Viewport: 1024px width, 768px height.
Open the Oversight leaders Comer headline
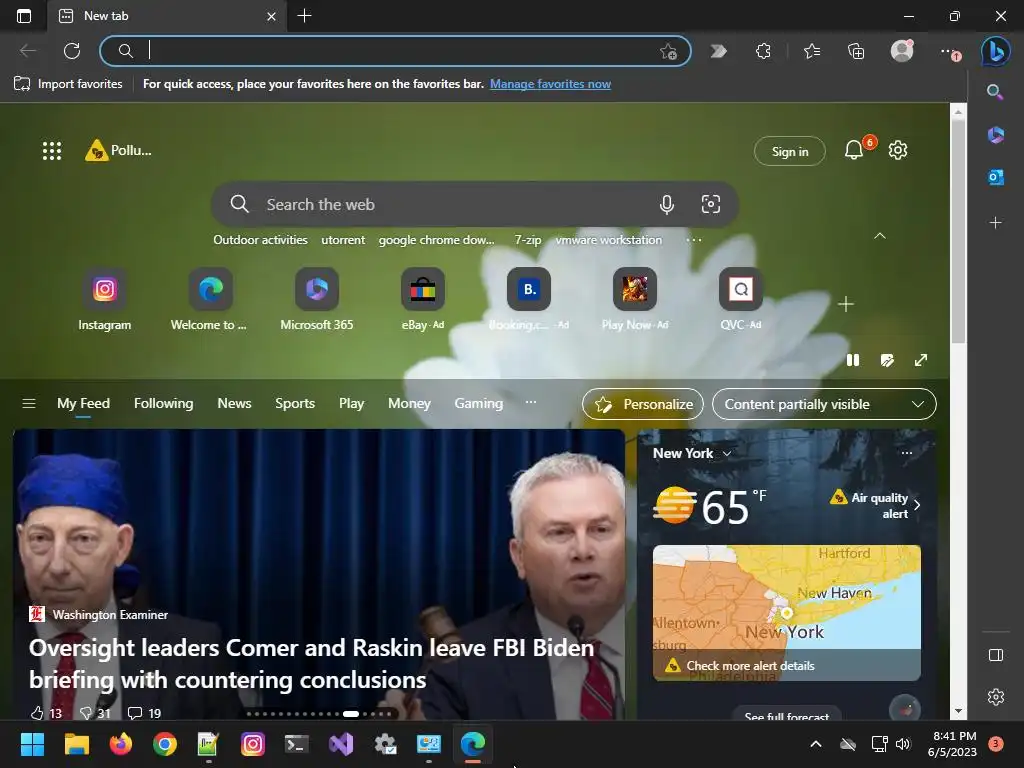point(312,664)
